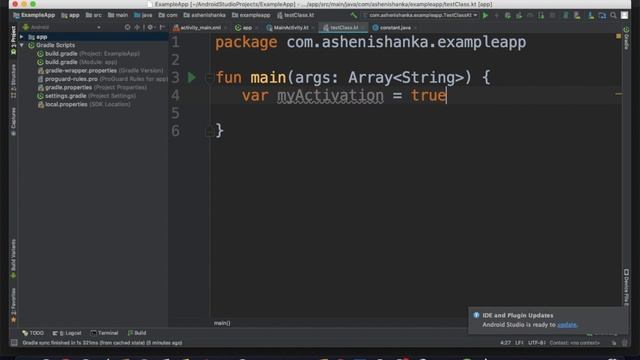This screenshot has height=360, width=640.
Task: Click the Project Structure icon in toolbar
Action: coord(602,16)
